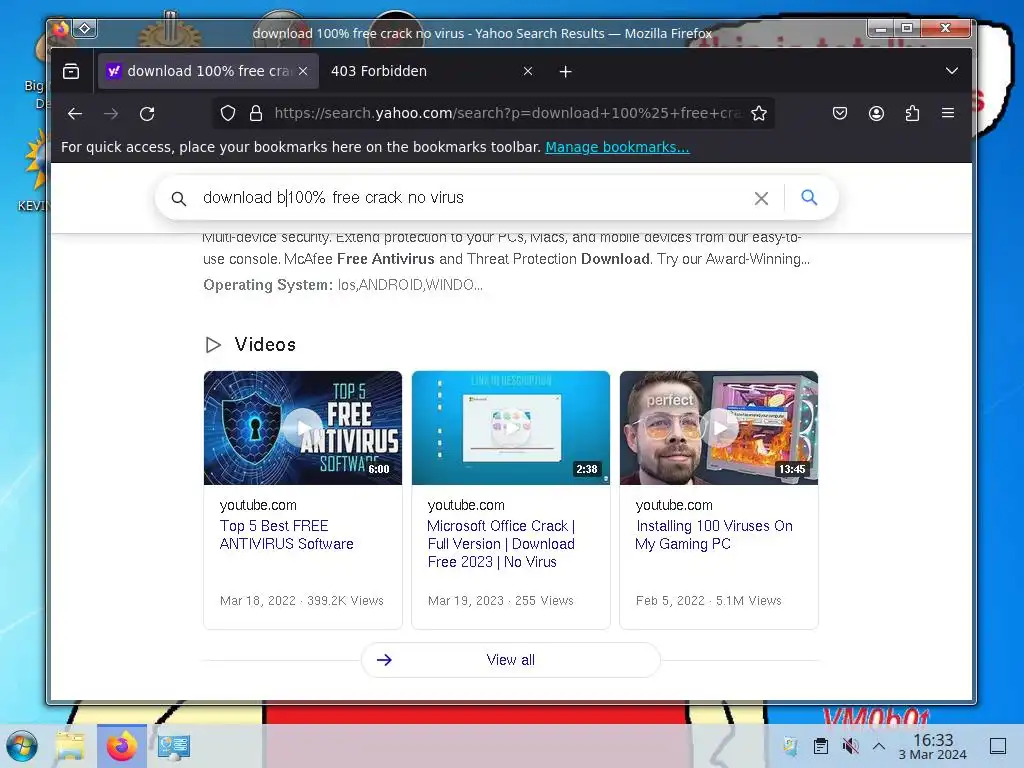
Task: Open Installing 100 Viruses On My Gaming PC link
Action: 714,535
